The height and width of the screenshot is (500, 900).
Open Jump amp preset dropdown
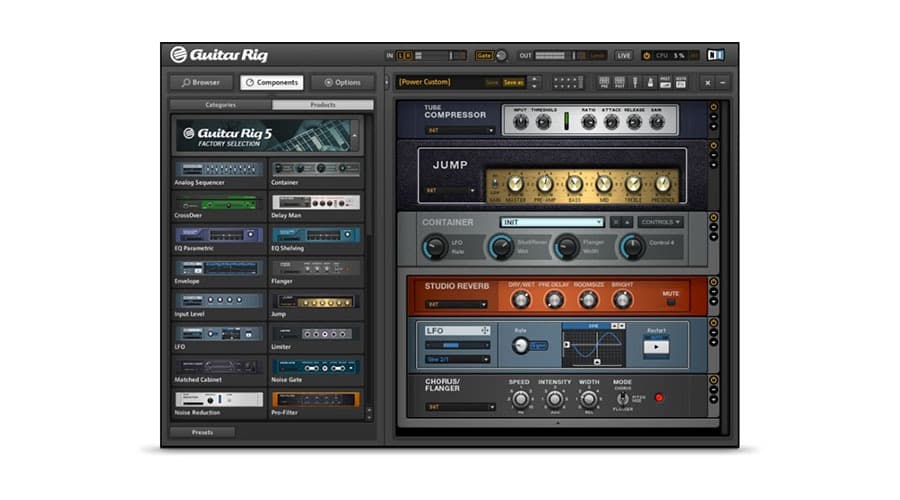[x=451, y=191]
